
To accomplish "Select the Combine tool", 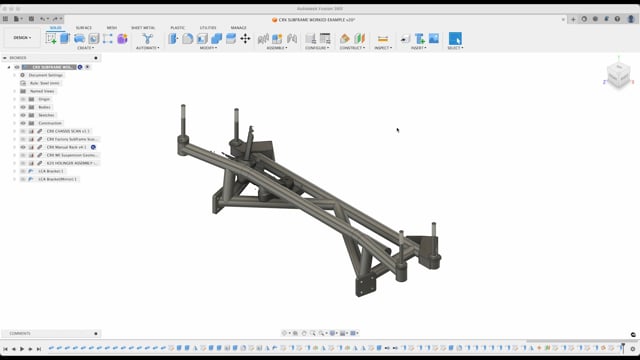I will tap(216, 38).
